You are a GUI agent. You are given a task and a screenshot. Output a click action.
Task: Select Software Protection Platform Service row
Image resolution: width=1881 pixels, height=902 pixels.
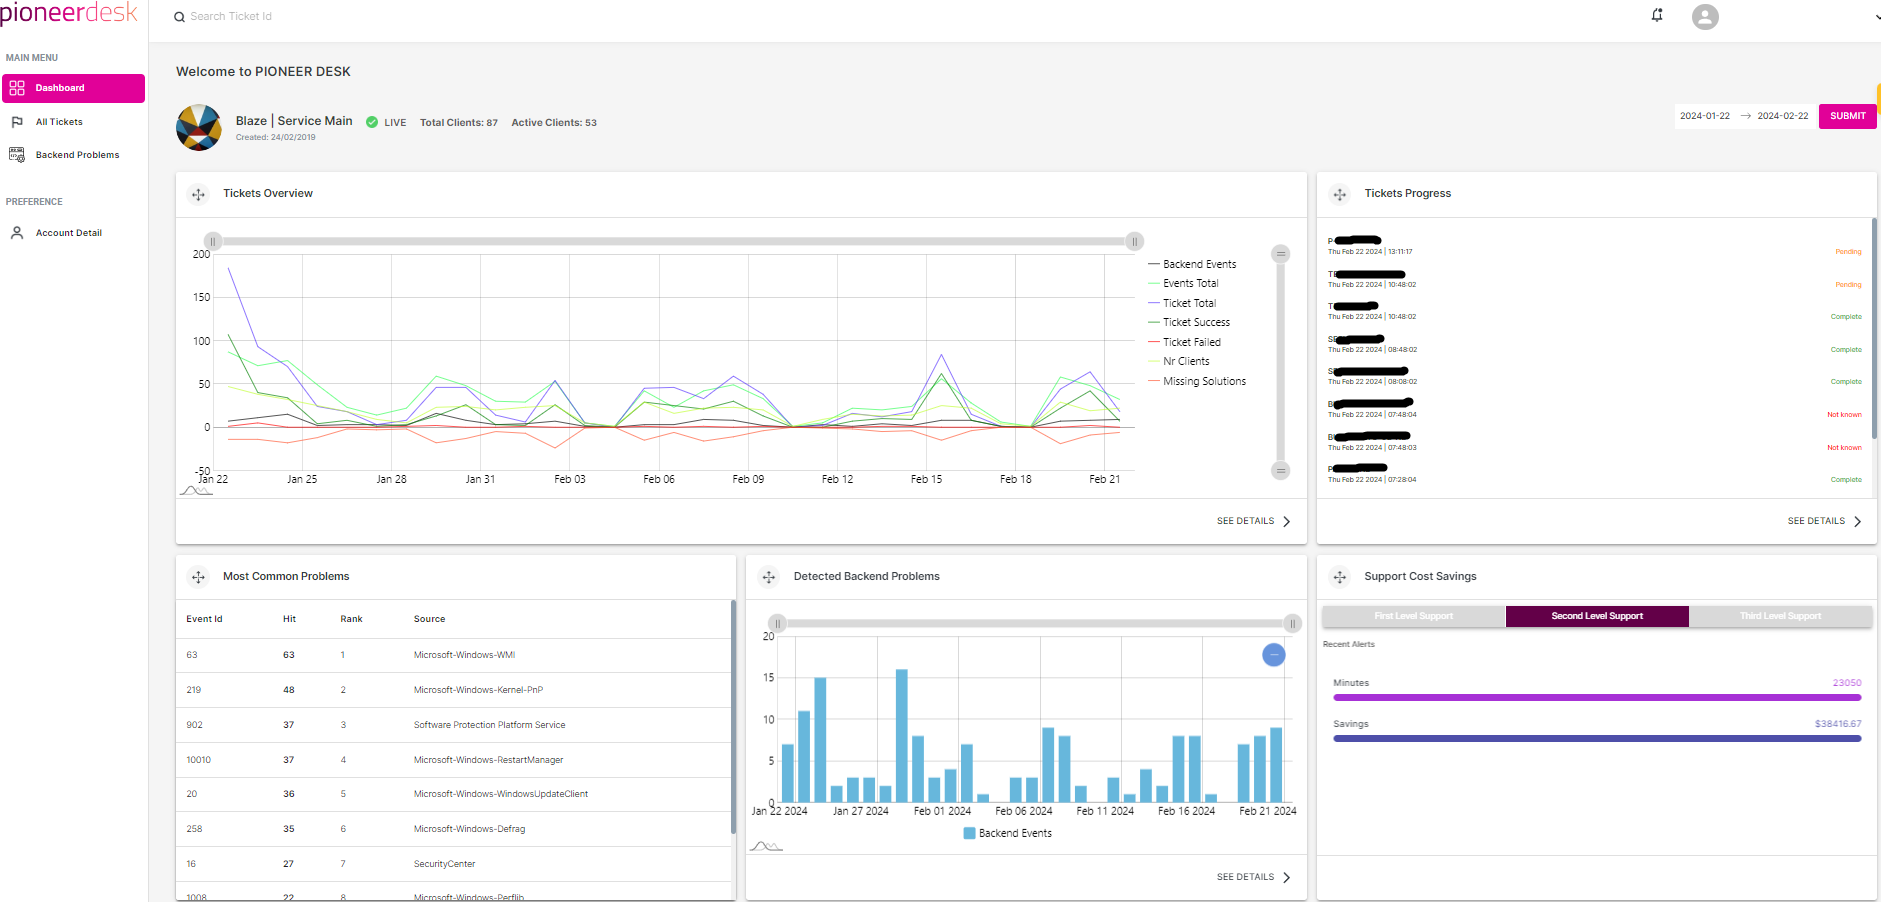click(x=453, y=725)
